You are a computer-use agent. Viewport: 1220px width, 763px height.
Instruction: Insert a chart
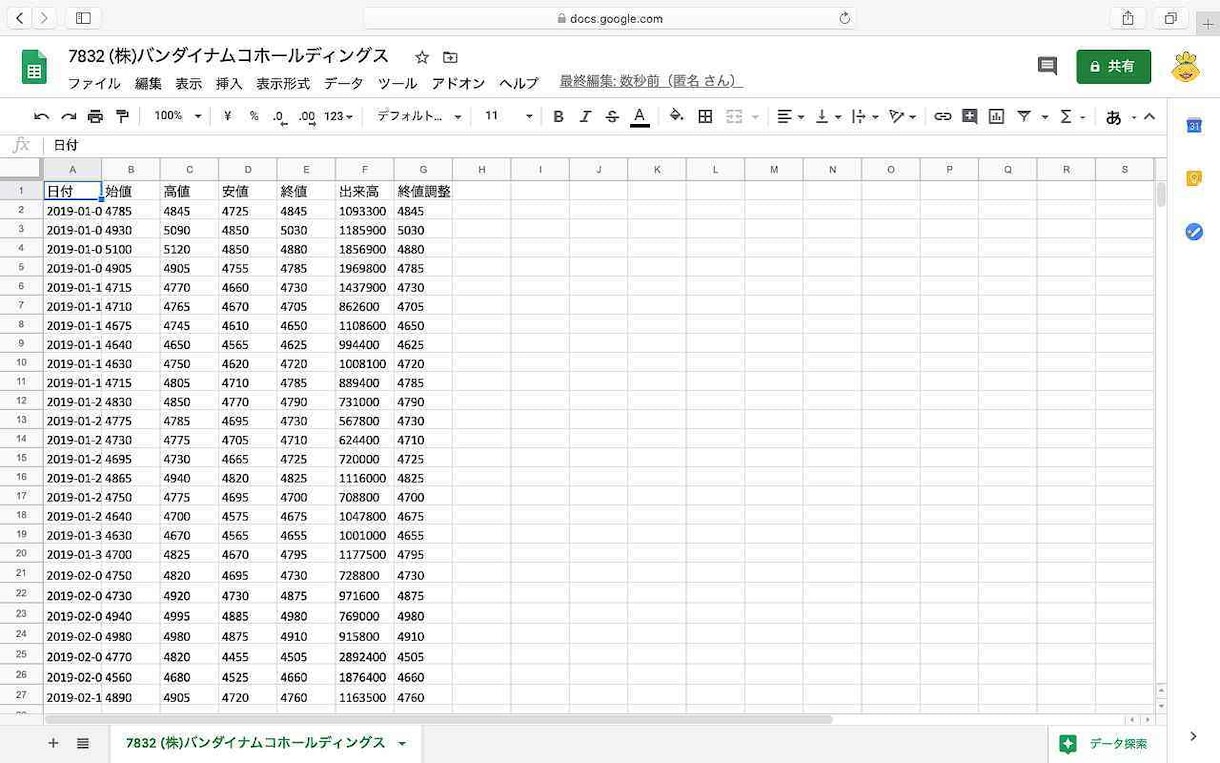point(996,117)
